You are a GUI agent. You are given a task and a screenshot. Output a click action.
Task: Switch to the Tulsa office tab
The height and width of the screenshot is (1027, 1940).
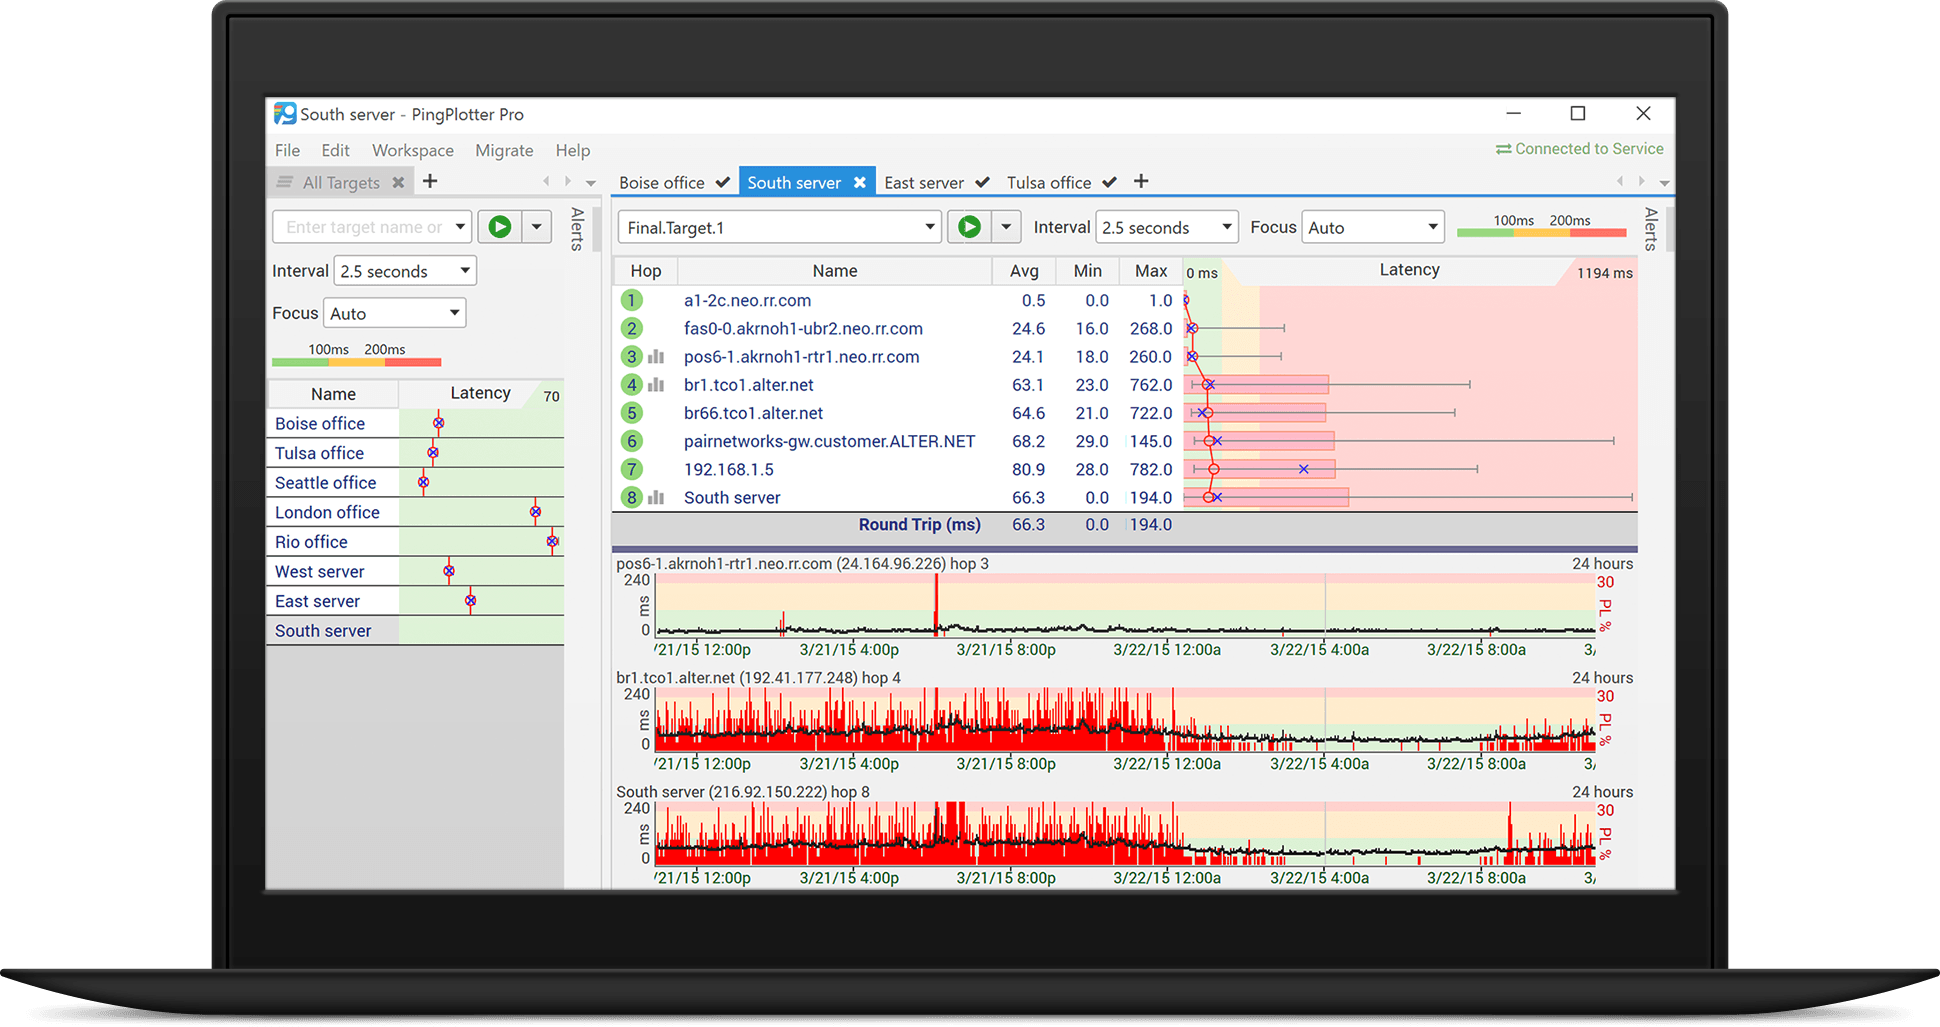1050,182
